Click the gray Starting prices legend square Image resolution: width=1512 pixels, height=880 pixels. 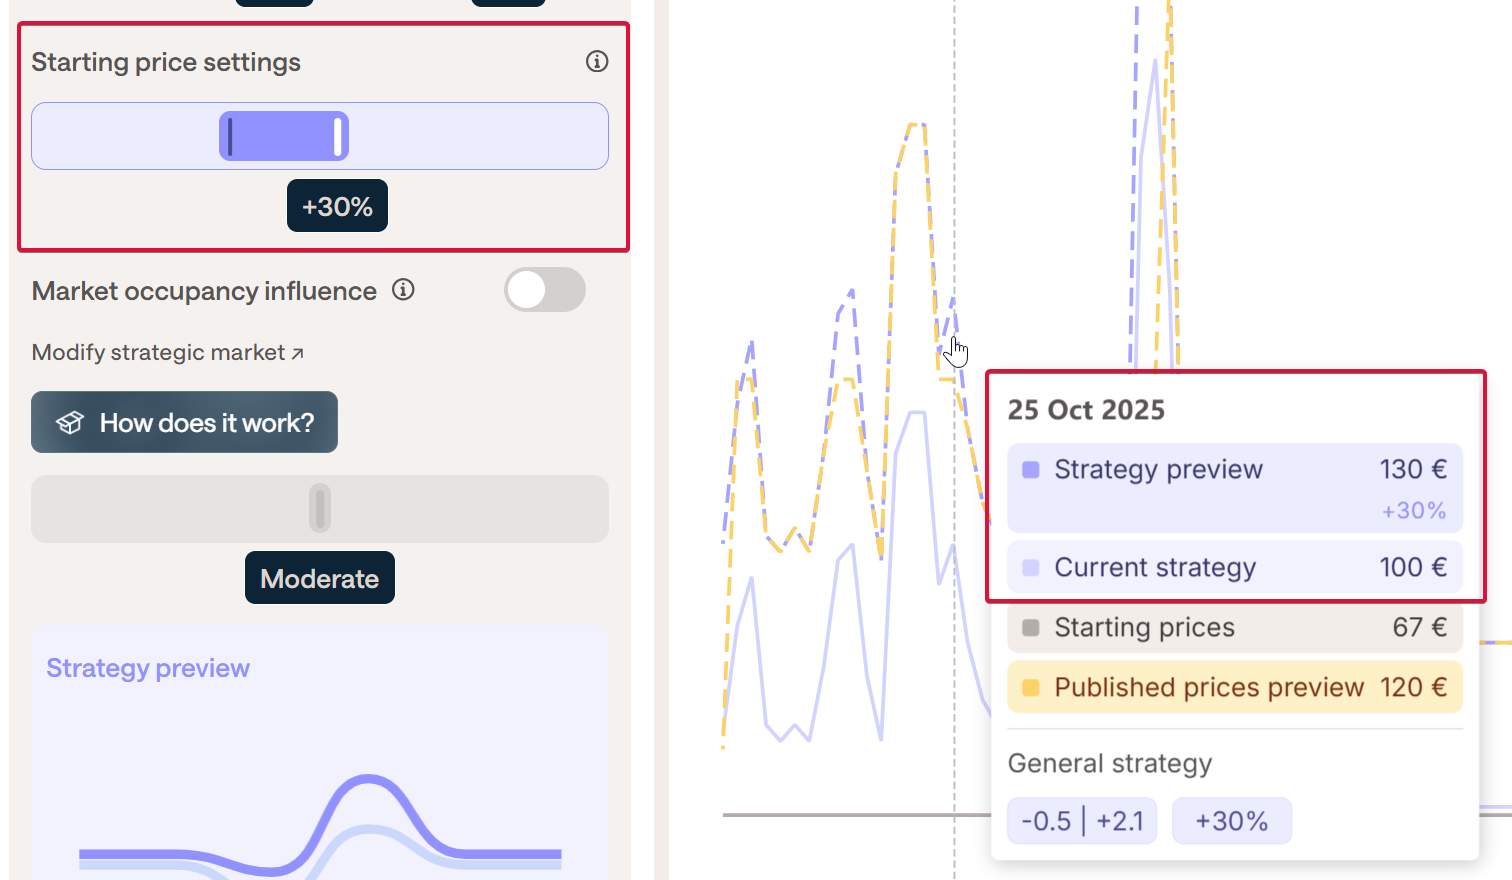point(1031,628)
